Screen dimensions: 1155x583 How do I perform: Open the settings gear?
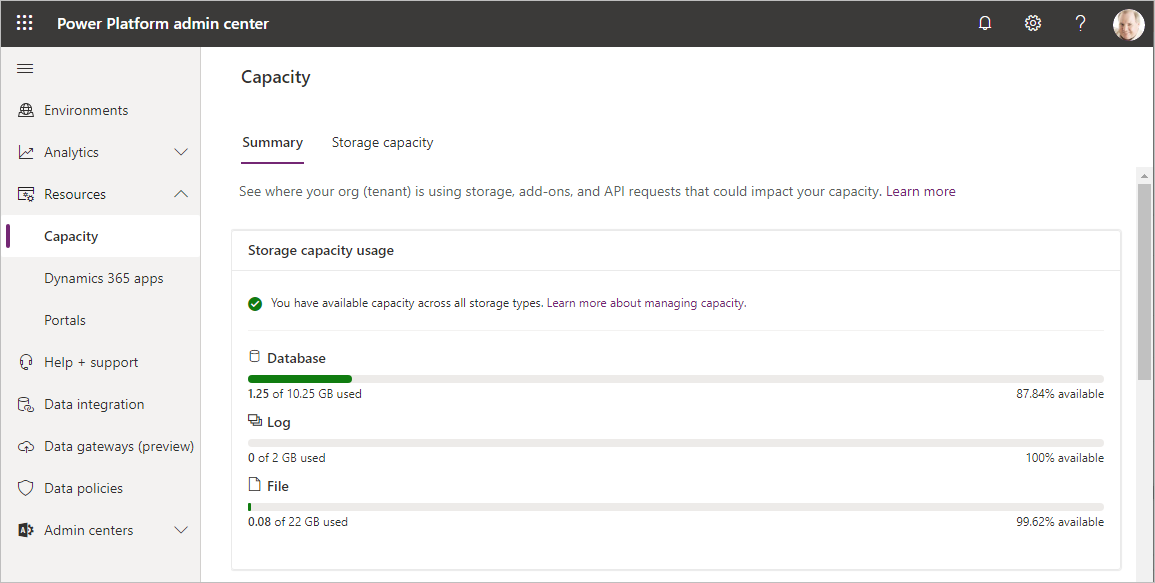click(1032, 22)
